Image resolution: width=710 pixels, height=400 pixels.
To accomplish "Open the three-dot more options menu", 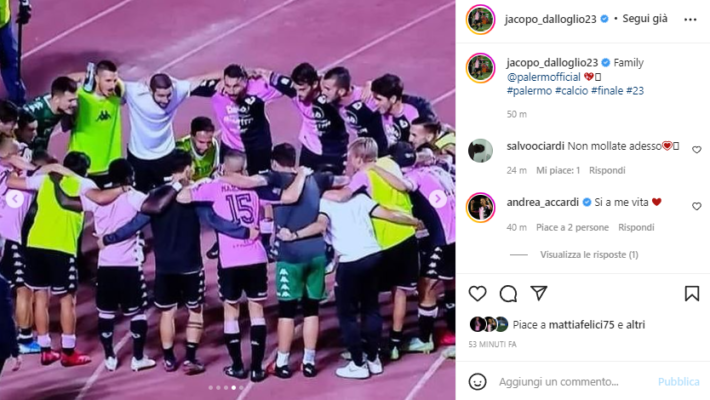I will click(690, 19).
